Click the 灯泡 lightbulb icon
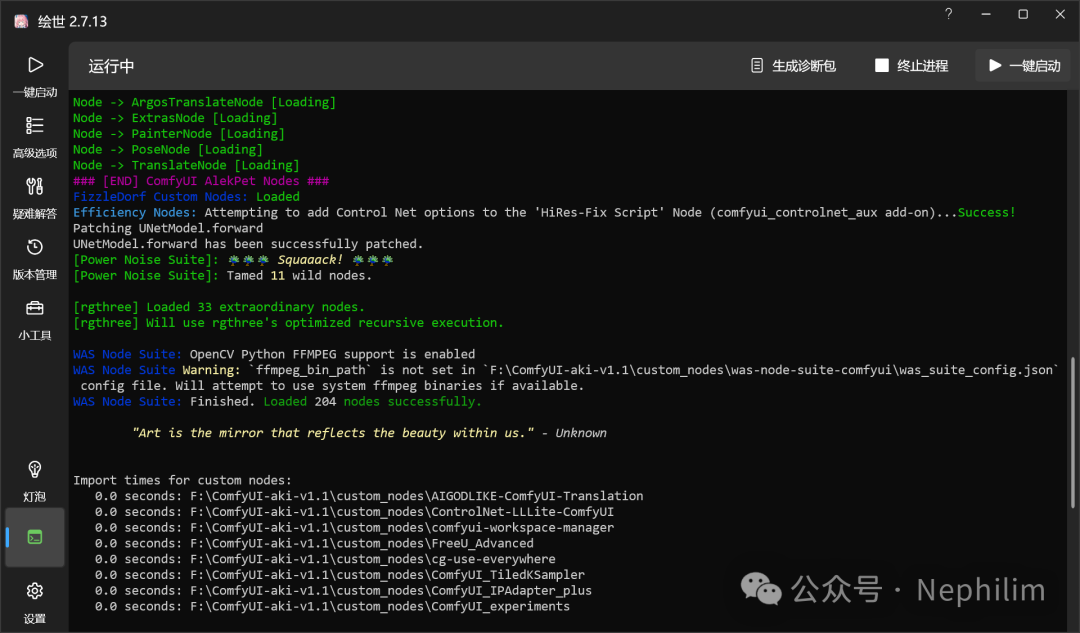 [35, 470]
